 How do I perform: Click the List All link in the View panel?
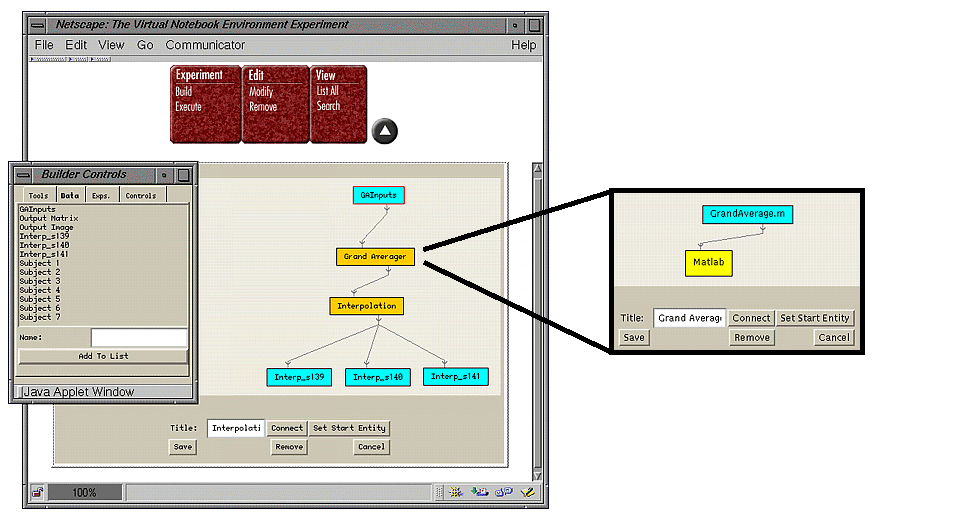point(328,92)
